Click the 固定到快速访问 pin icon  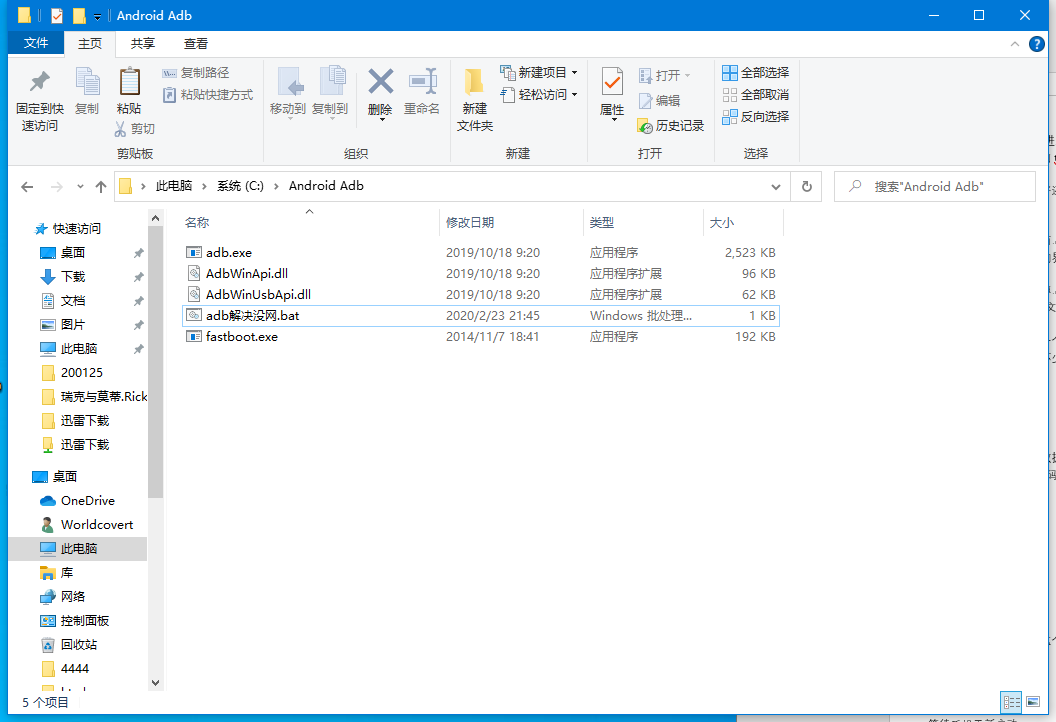click(40, 82)
